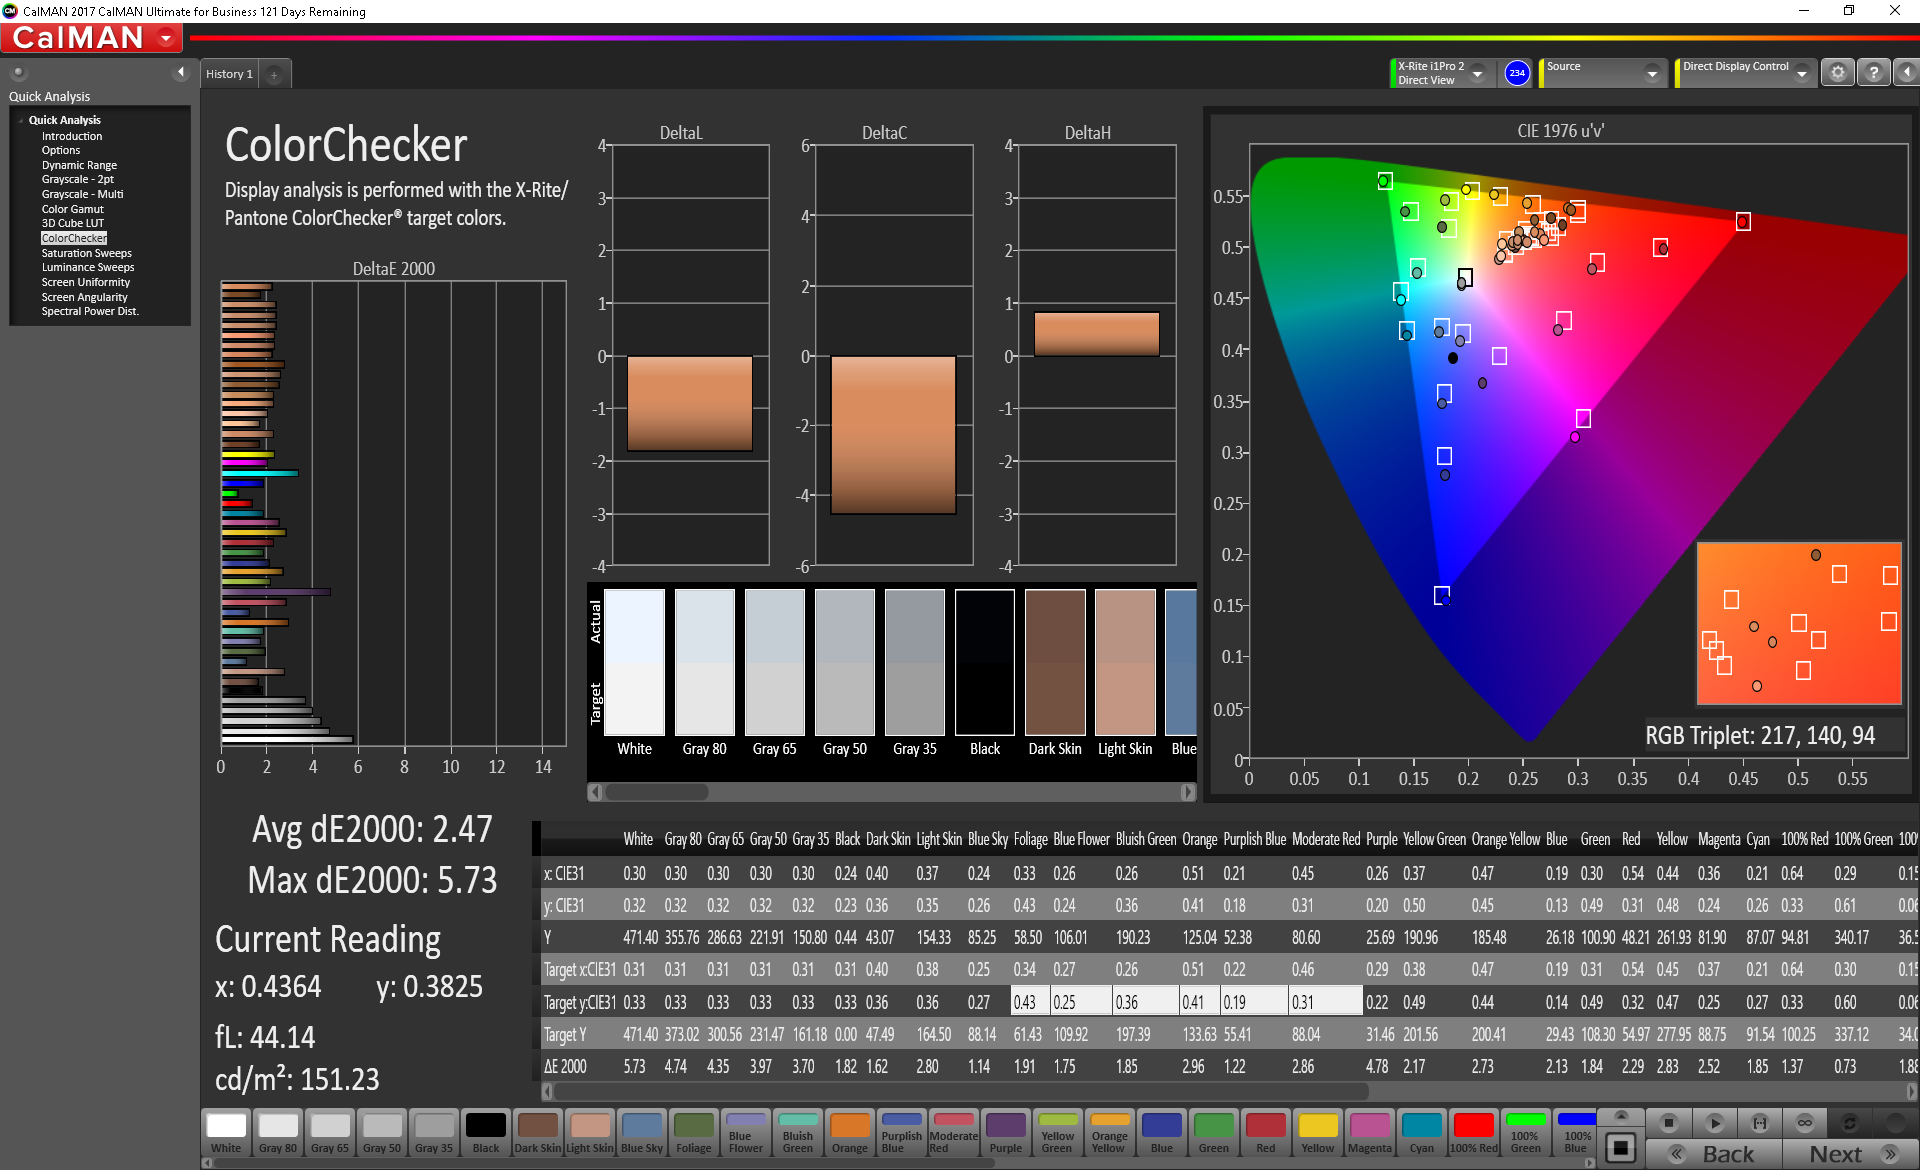This screenshot has width=1920, height=1170.
Task: Open the Source dropdown
Action: [x=1652, y=73]
